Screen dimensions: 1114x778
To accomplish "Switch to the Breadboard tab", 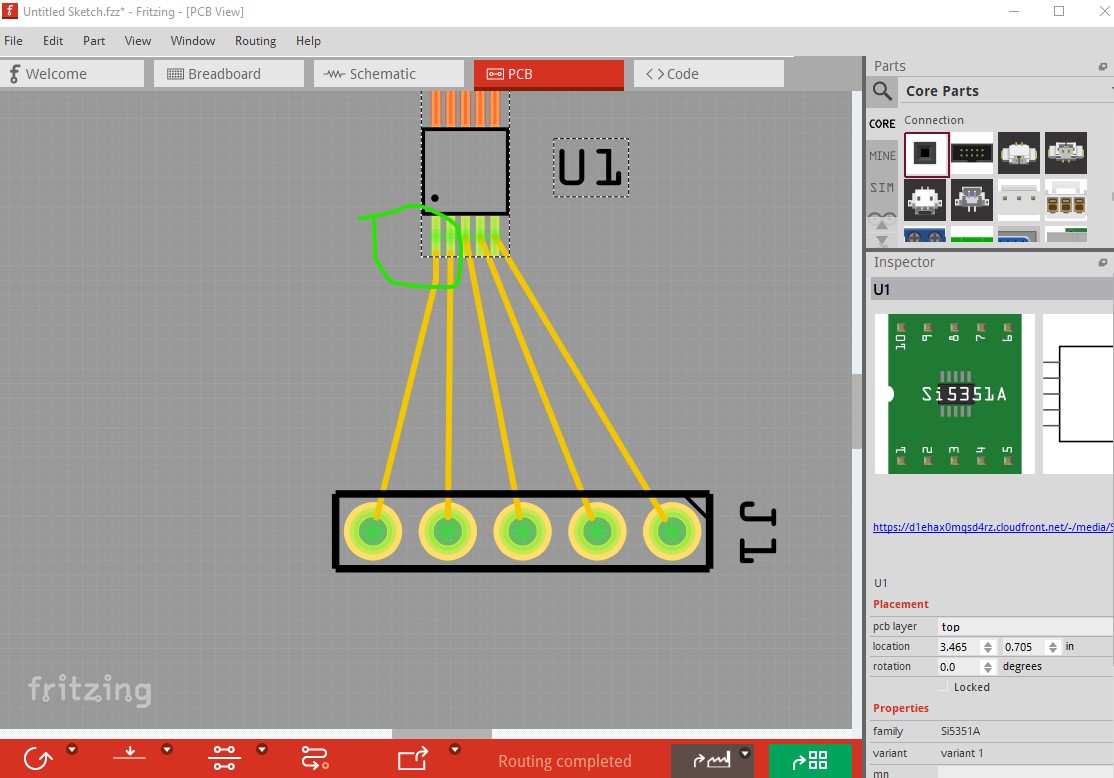I will pos(224,74).
